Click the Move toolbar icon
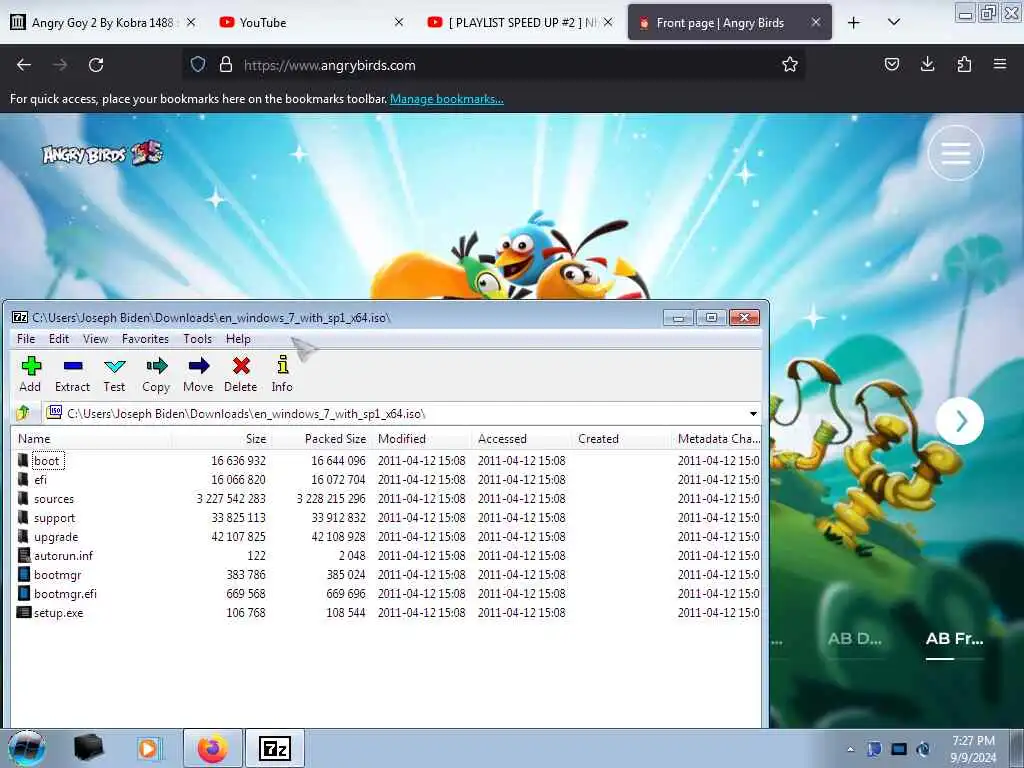This screenshot has width=1024, height=768. tap(198, 374)
